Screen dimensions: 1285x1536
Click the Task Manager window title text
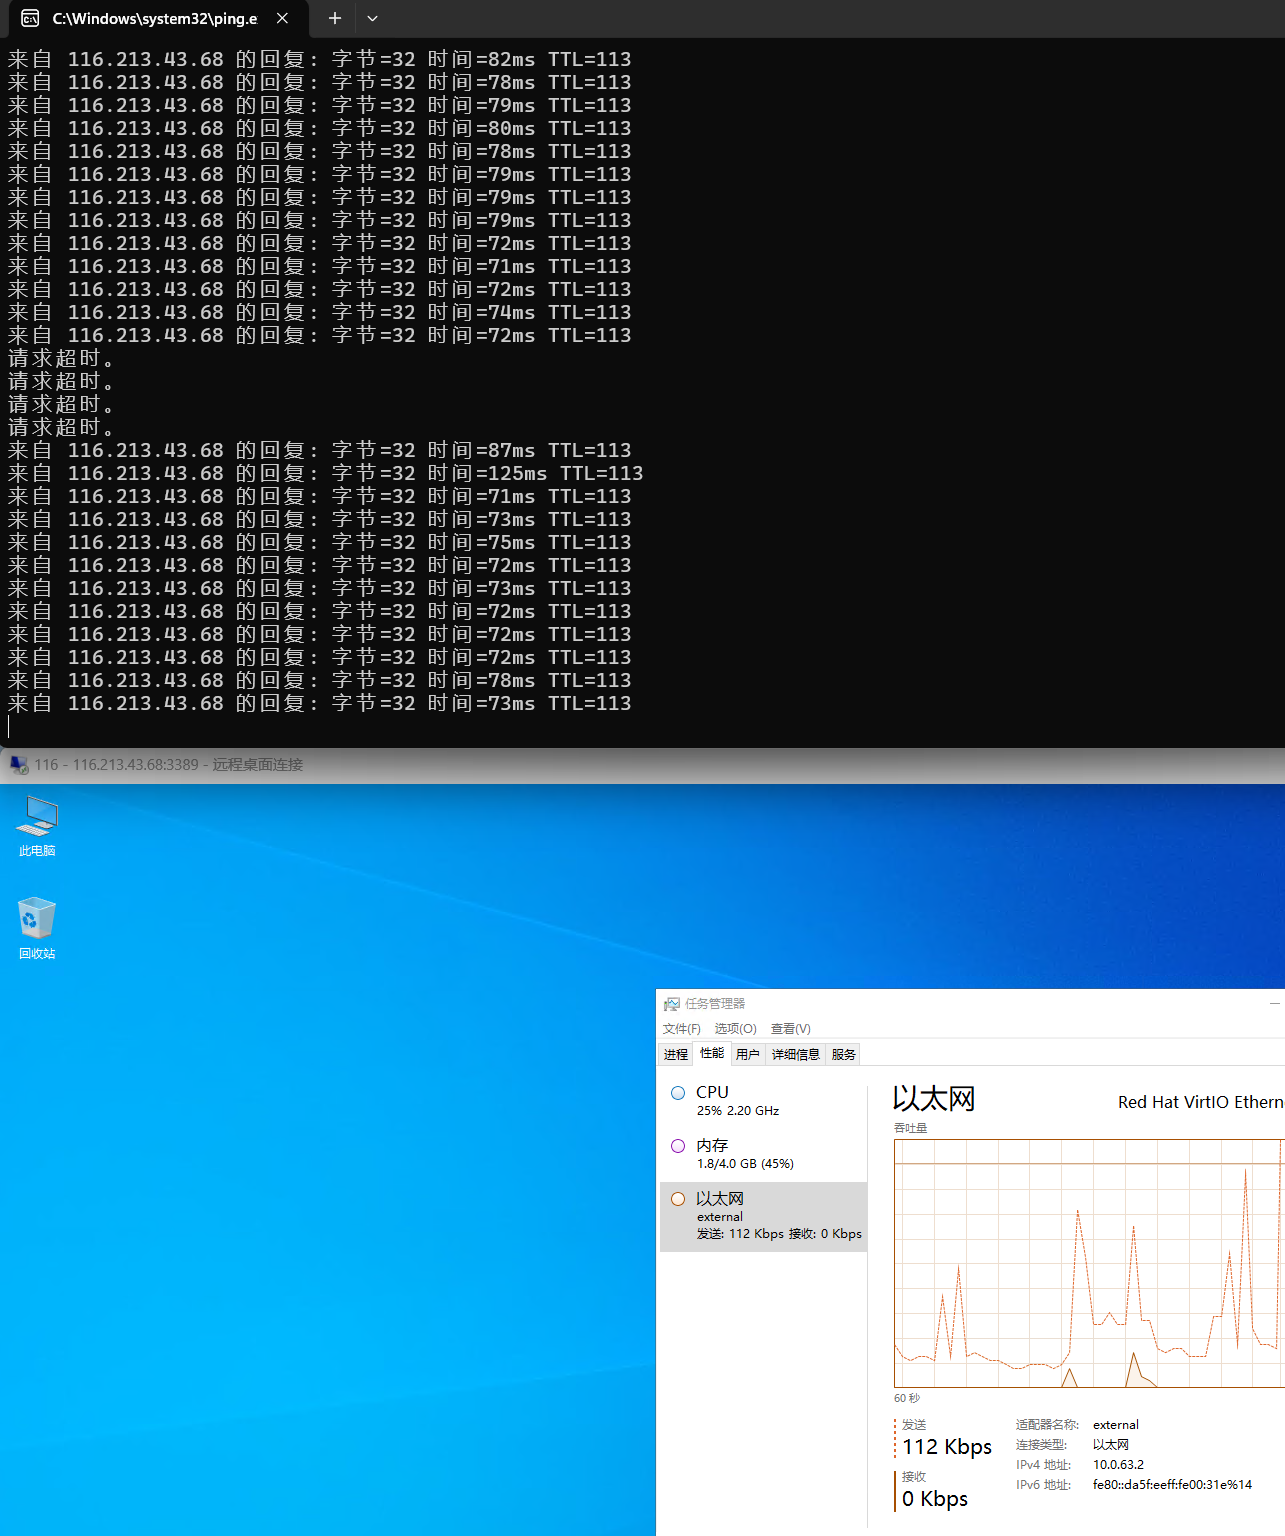tap(715, 1004)
